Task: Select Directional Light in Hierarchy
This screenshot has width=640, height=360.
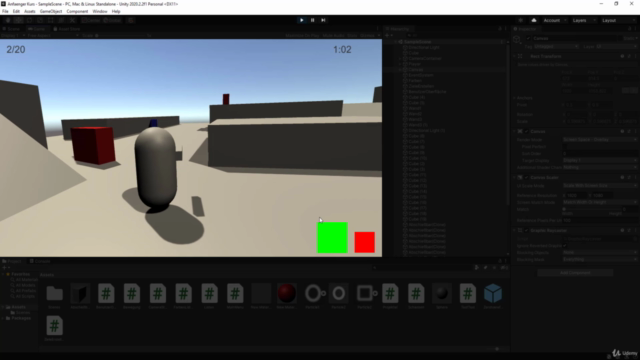Action: point(424,47)
